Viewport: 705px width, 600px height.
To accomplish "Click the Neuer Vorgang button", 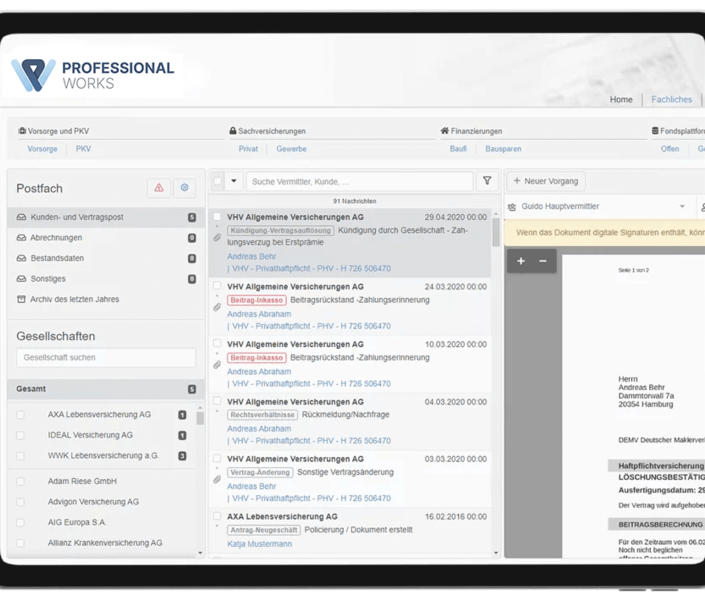I will (x=546, y=181).
